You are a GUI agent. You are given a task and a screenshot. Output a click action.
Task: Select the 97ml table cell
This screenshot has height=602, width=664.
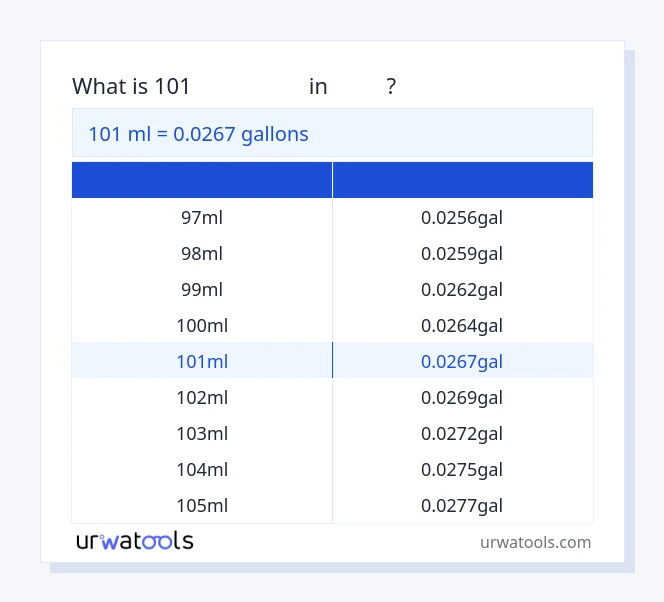(x=202, y=217)
